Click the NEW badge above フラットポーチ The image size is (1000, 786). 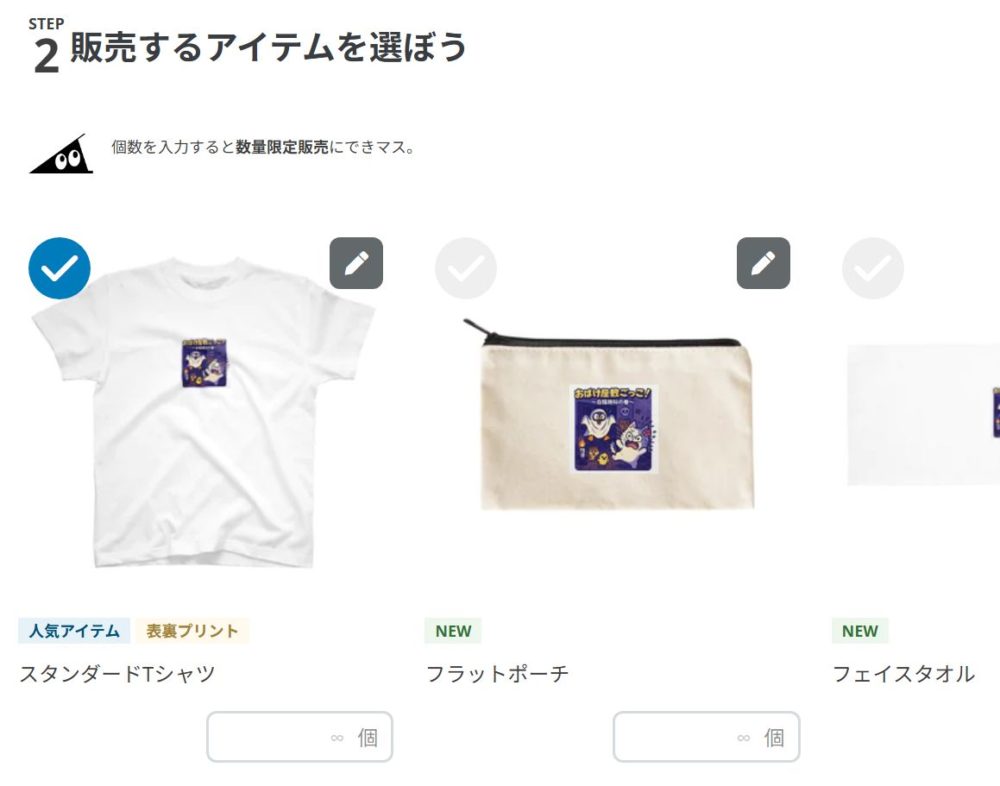[x=453, y=631]
